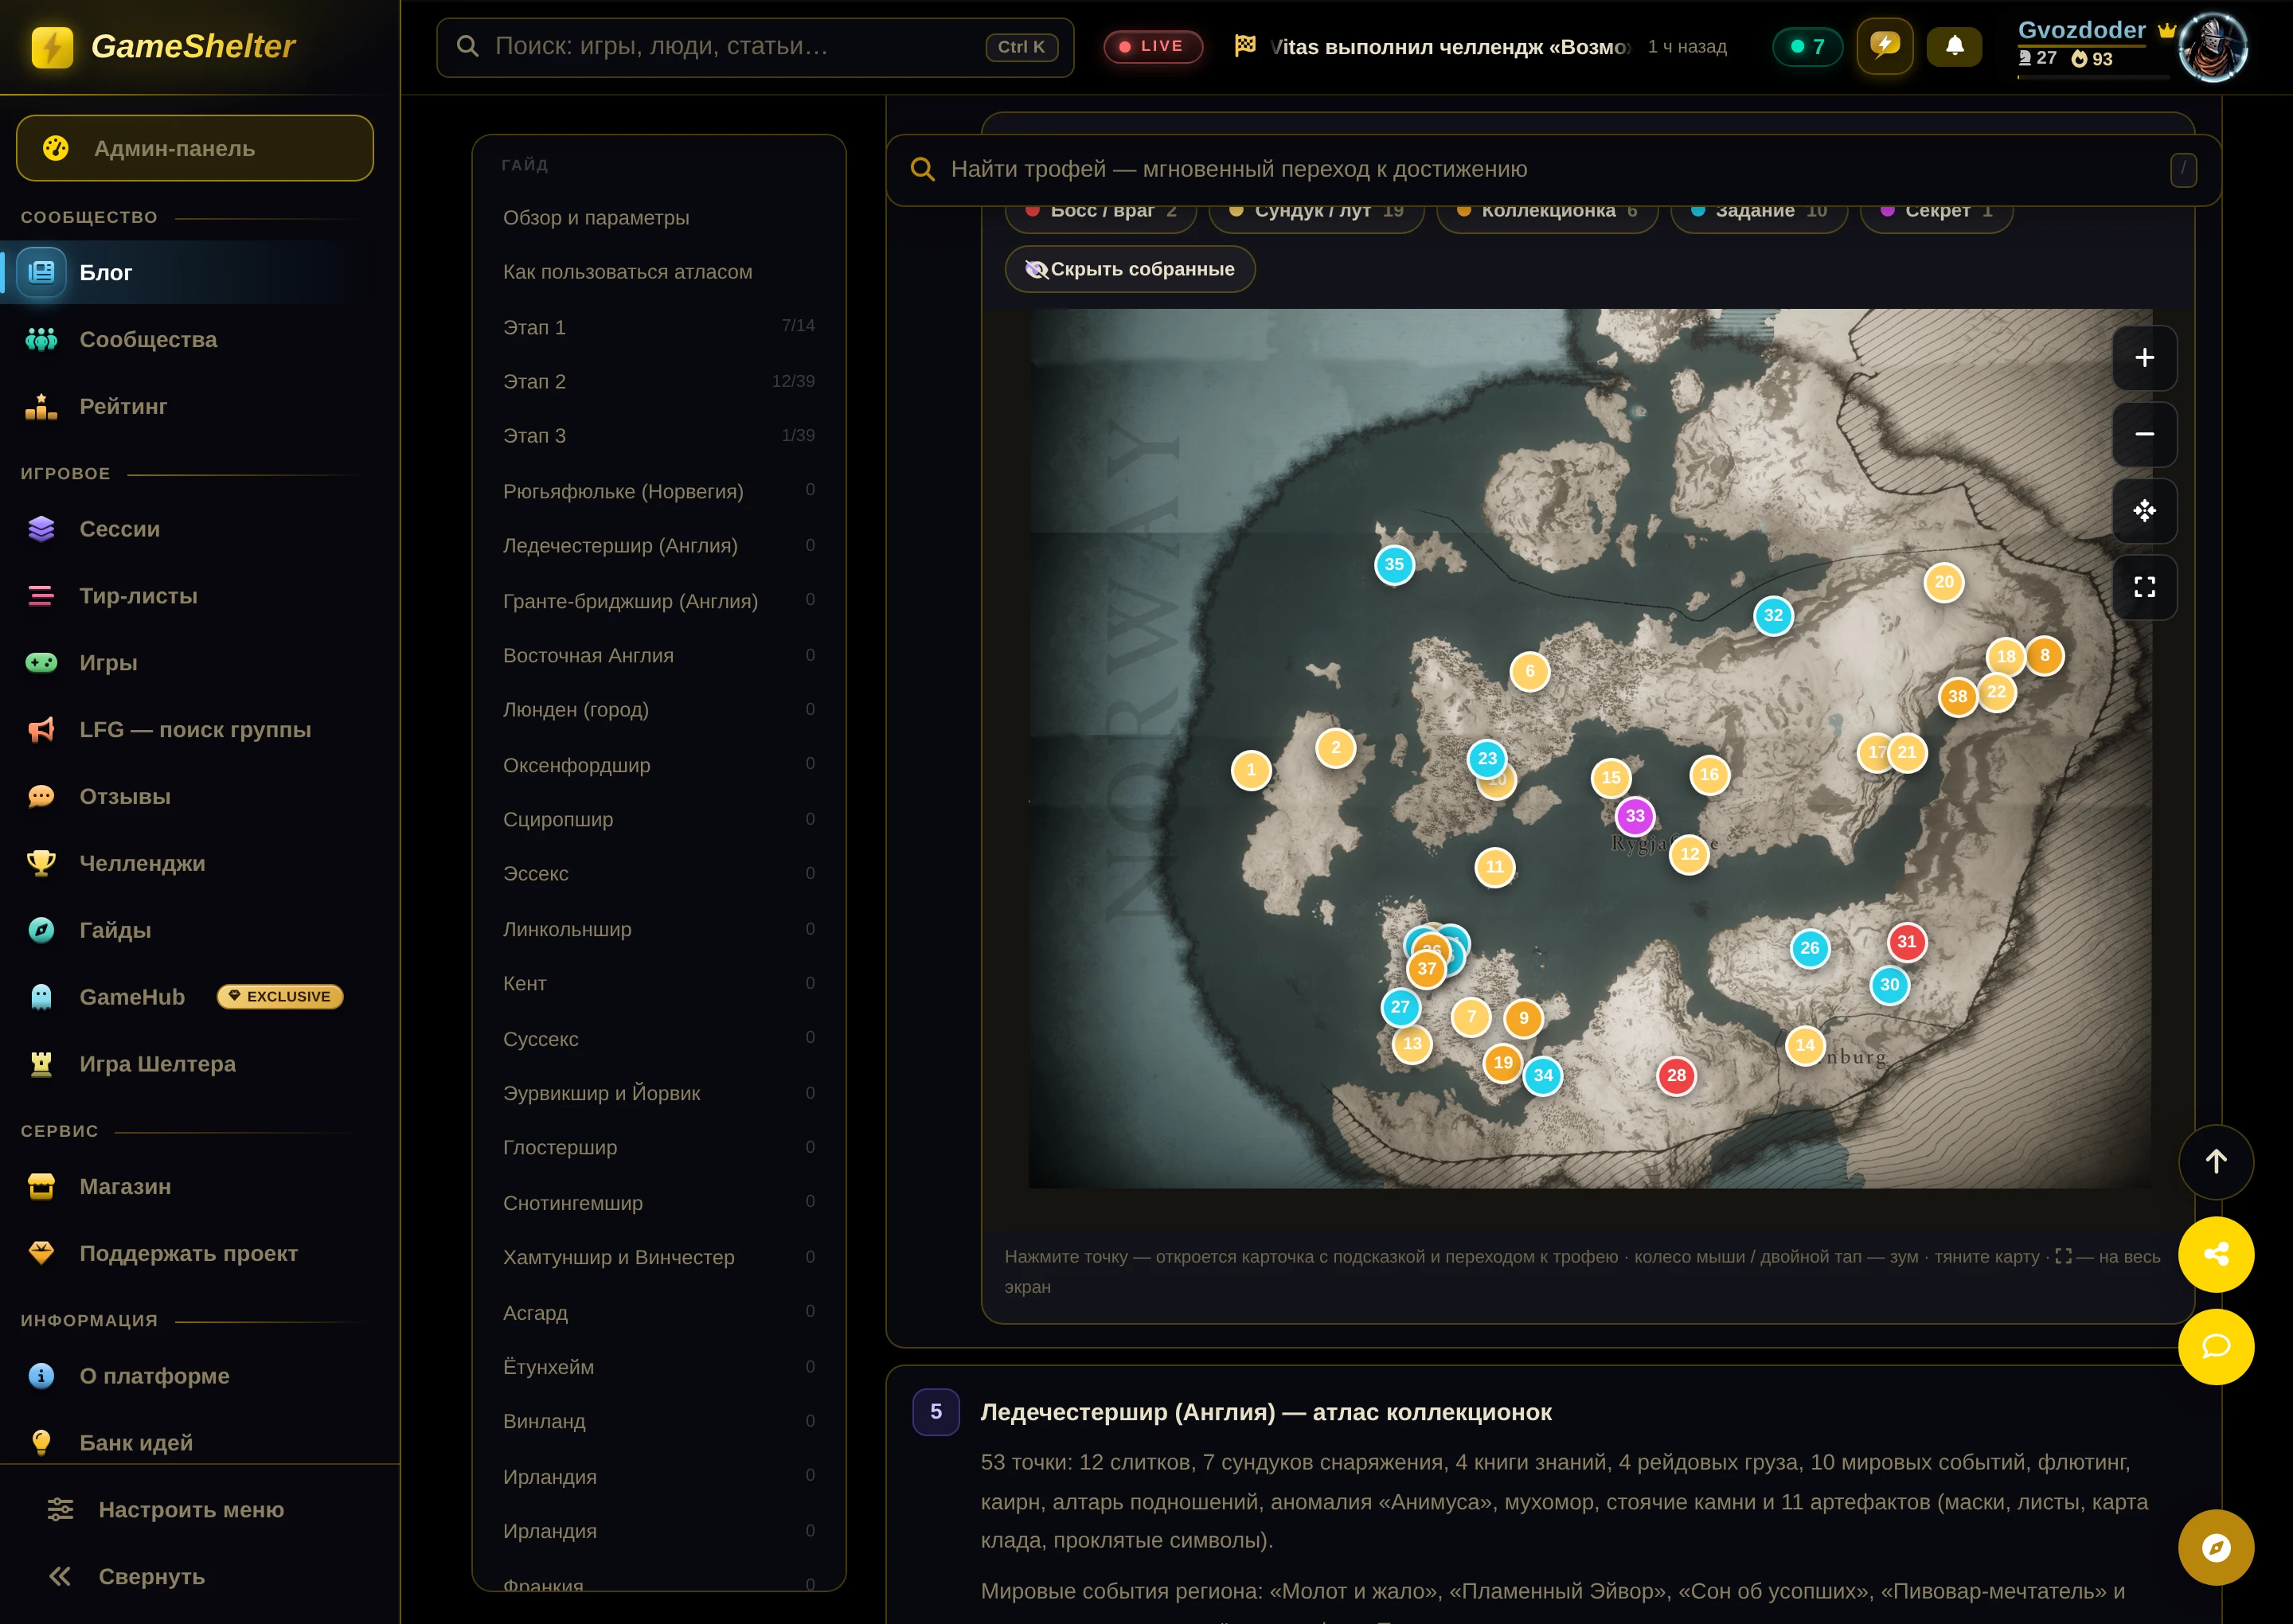Open Ледечестершир (Англия) contents entry
The image size is (2293, 1624).
pyautogui.click(x=659, y=546)
